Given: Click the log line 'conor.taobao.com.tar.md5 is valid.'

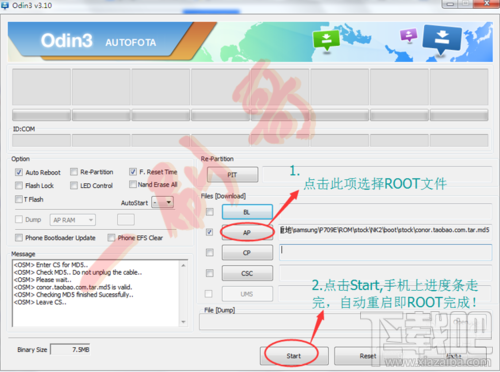Looking at the screenshot, I should click(73, 287).
